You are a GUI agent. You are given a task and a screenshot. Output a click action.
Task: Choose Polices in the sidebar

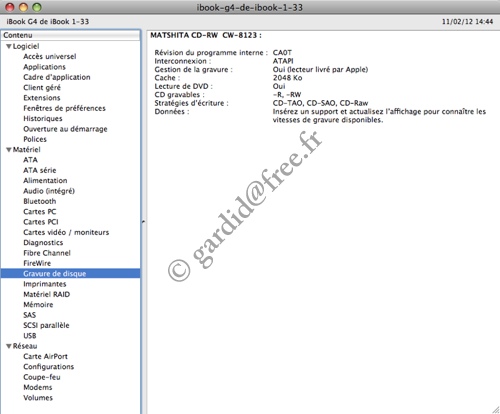(x=35, y=139)
